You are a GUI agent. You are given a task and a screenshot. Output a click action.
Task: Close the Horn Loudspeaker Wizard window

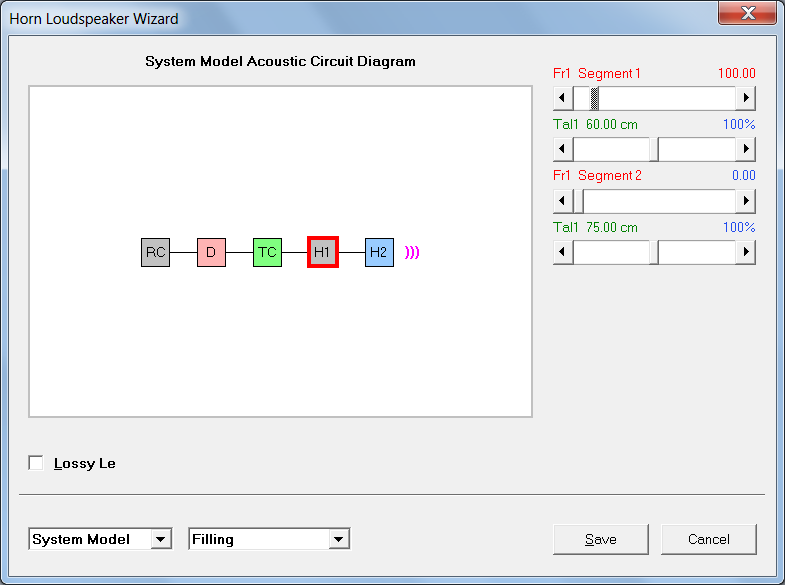point(747,13)
